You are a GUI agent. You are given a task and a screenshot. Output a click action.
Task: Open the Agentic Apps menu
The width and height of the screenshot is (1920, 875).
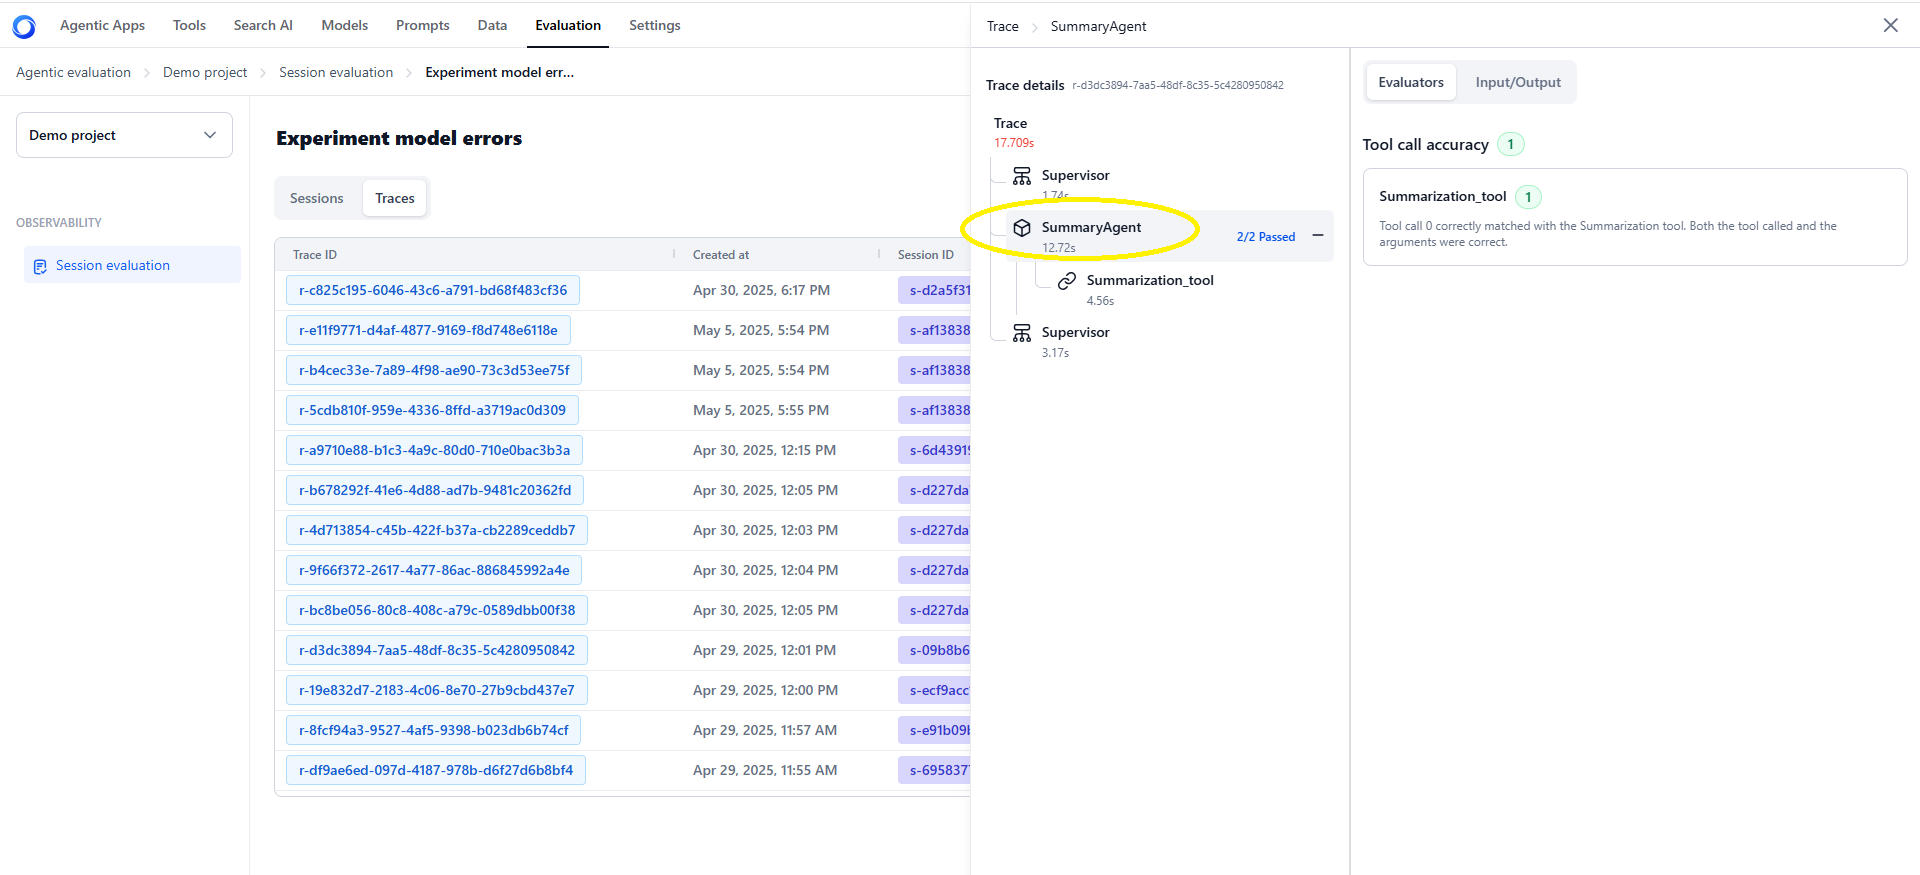click(102, 25)
